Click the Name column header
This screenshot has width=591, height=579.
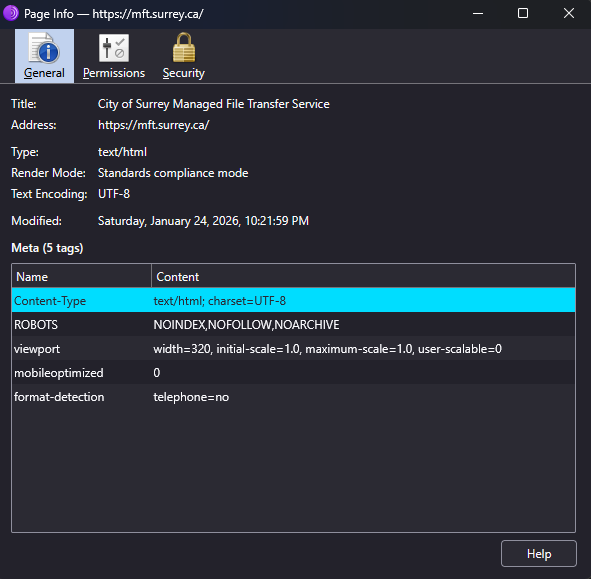(x=81, y=276)
